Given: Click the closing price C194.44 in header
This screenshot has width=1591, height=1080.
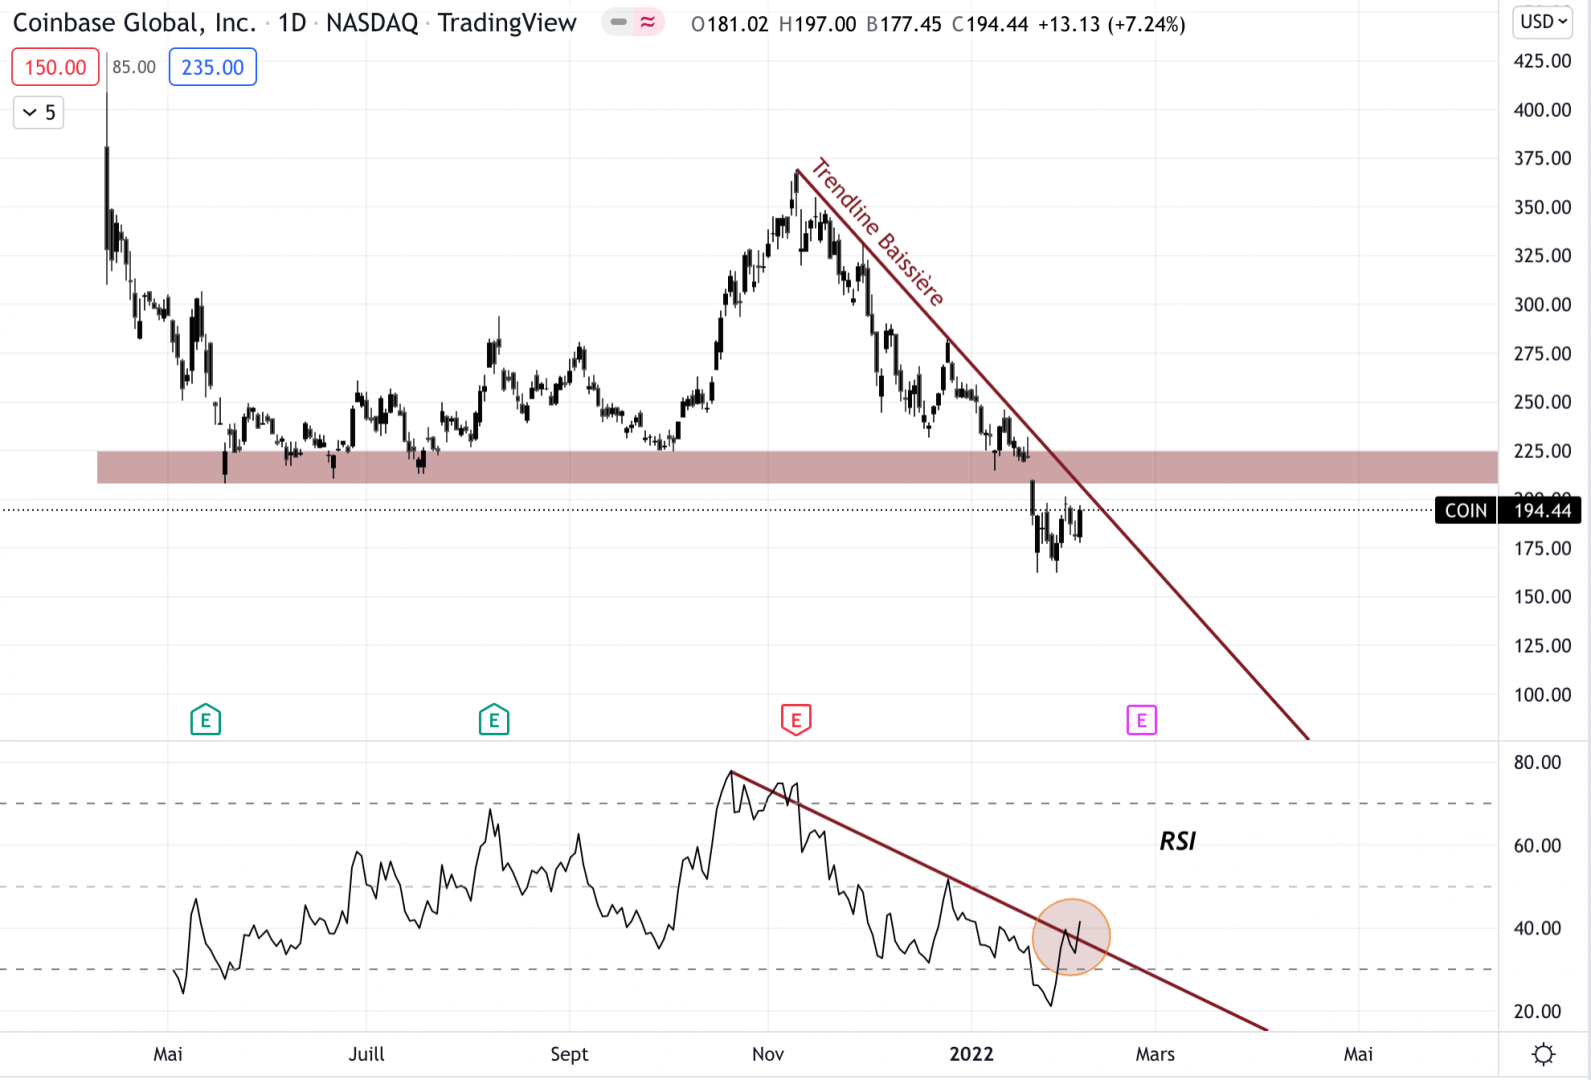Looking at the screenshot, I should [x=990, y=24].
